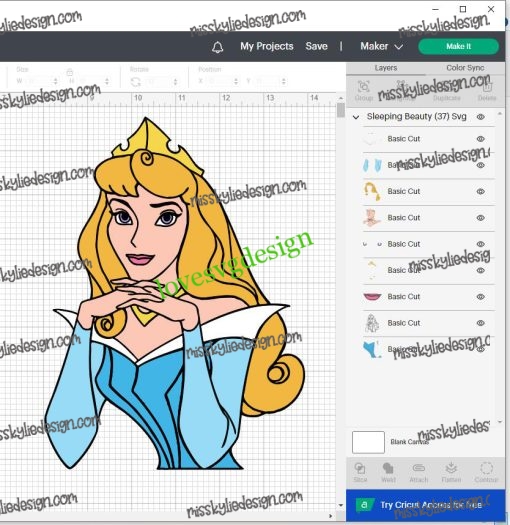Toggle eye for the sleeves layer
510x525 pixels.
[x=481, y=165]
